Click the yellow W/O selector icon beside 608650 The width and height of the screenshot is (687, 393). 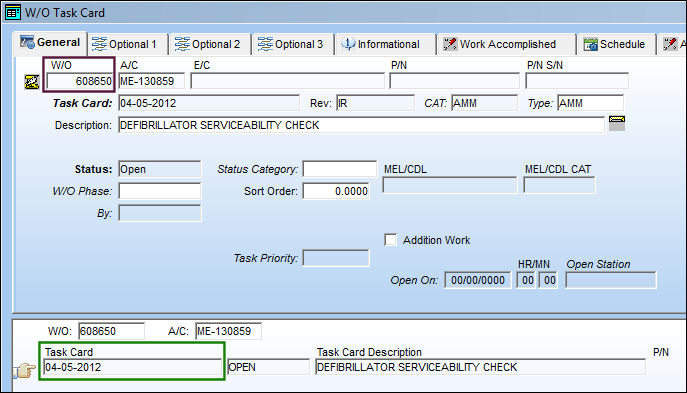[x=32, y=82]
